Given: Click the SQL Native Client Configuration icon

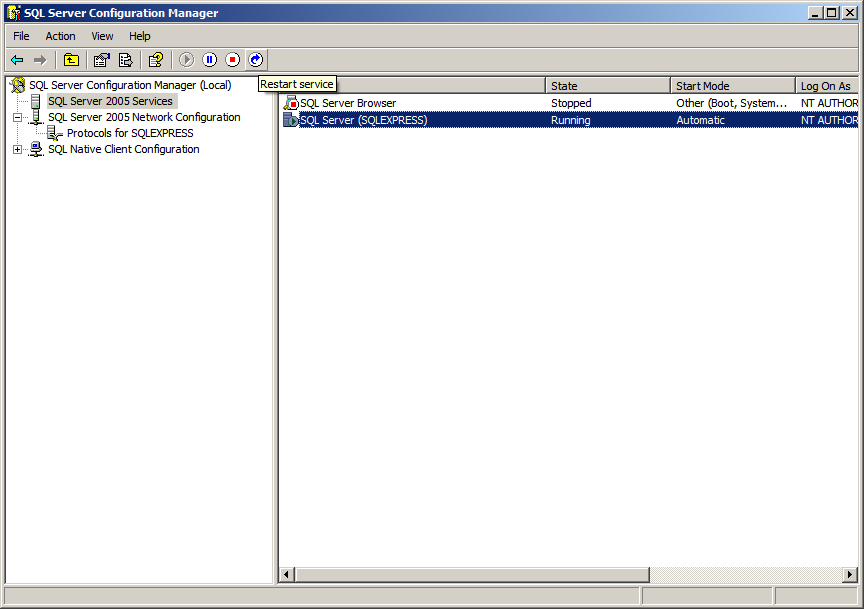Looking at the screenshot, I should tap(36, 149).
